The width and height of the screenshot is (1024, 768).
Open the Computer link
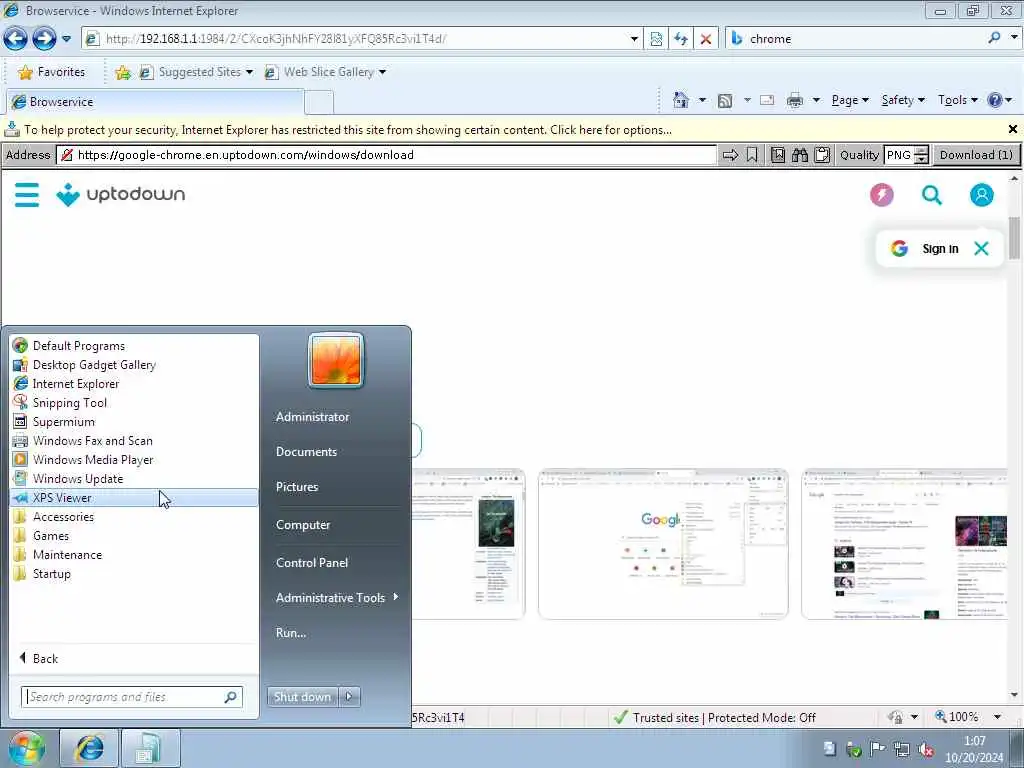pyautogui.click(x=302, y=524)
